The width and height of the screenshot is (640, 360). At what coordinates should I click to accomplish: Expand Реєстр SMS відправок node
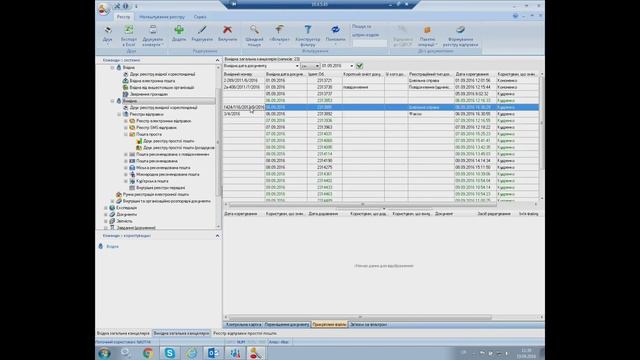click(126, 128)
